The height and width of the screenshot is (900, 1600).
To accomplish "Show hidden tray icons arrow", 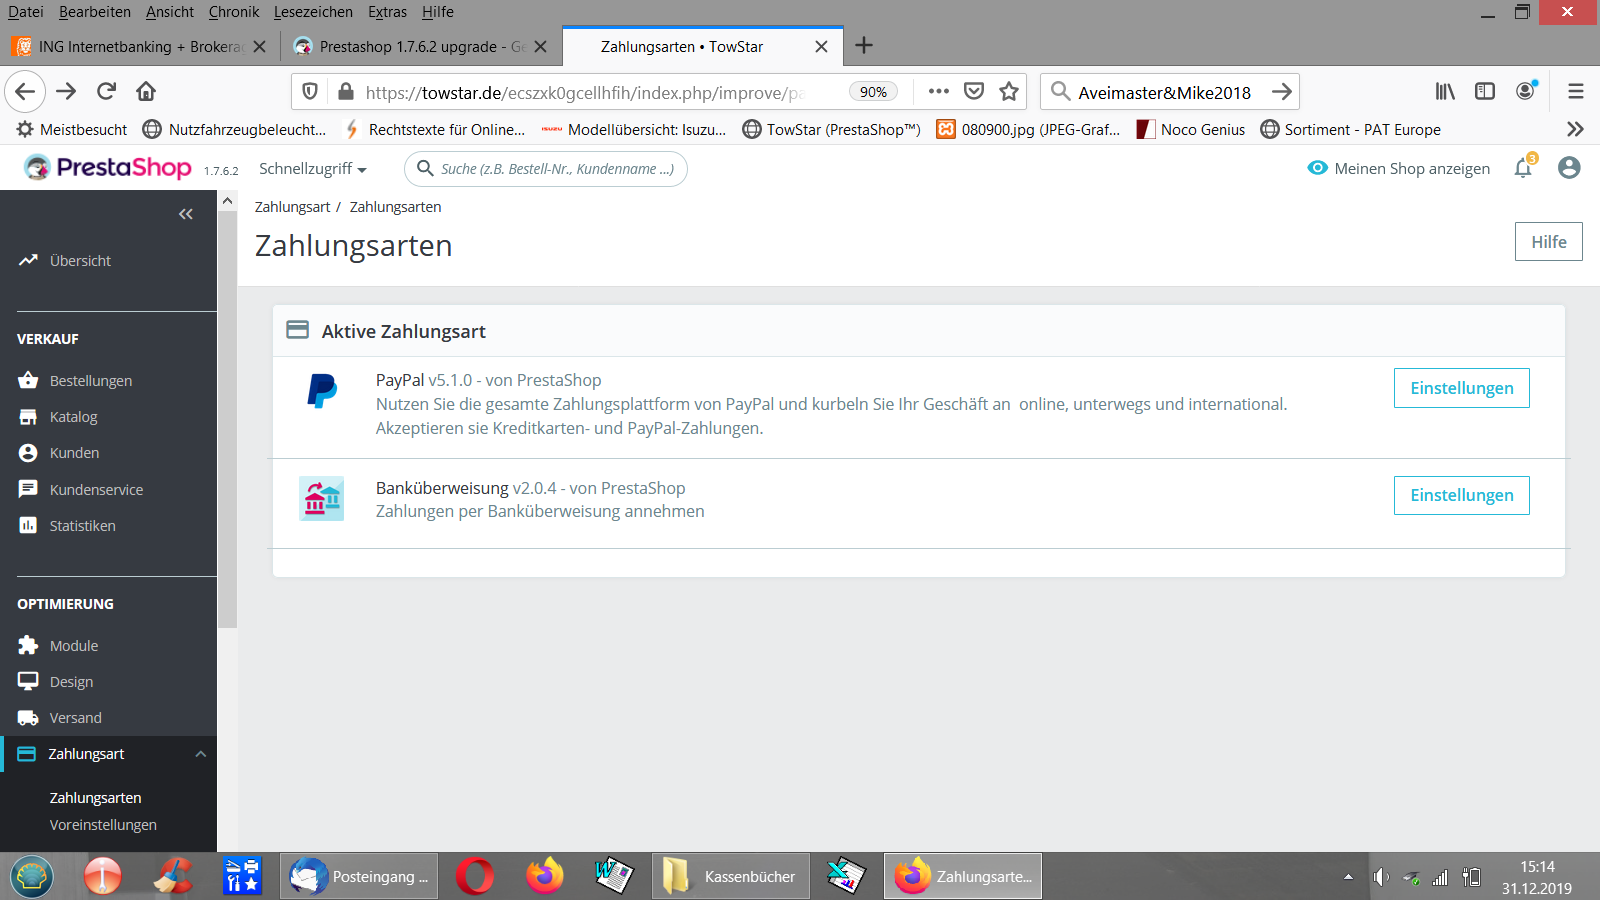I will point(1348,877).
